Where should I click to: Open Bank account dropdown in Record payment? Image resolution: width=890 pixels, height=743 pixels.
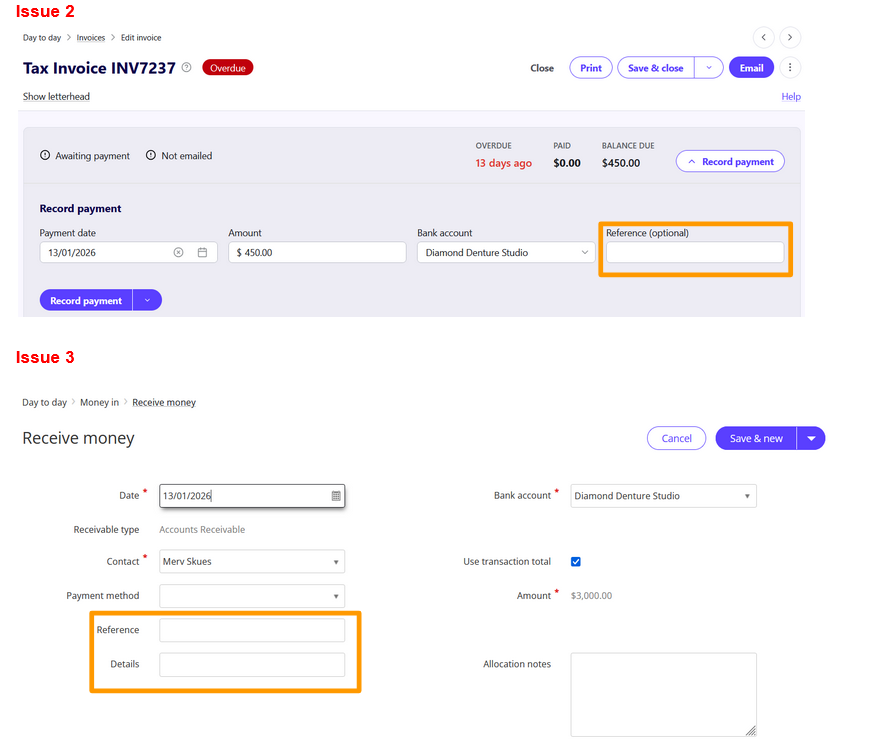506,253
